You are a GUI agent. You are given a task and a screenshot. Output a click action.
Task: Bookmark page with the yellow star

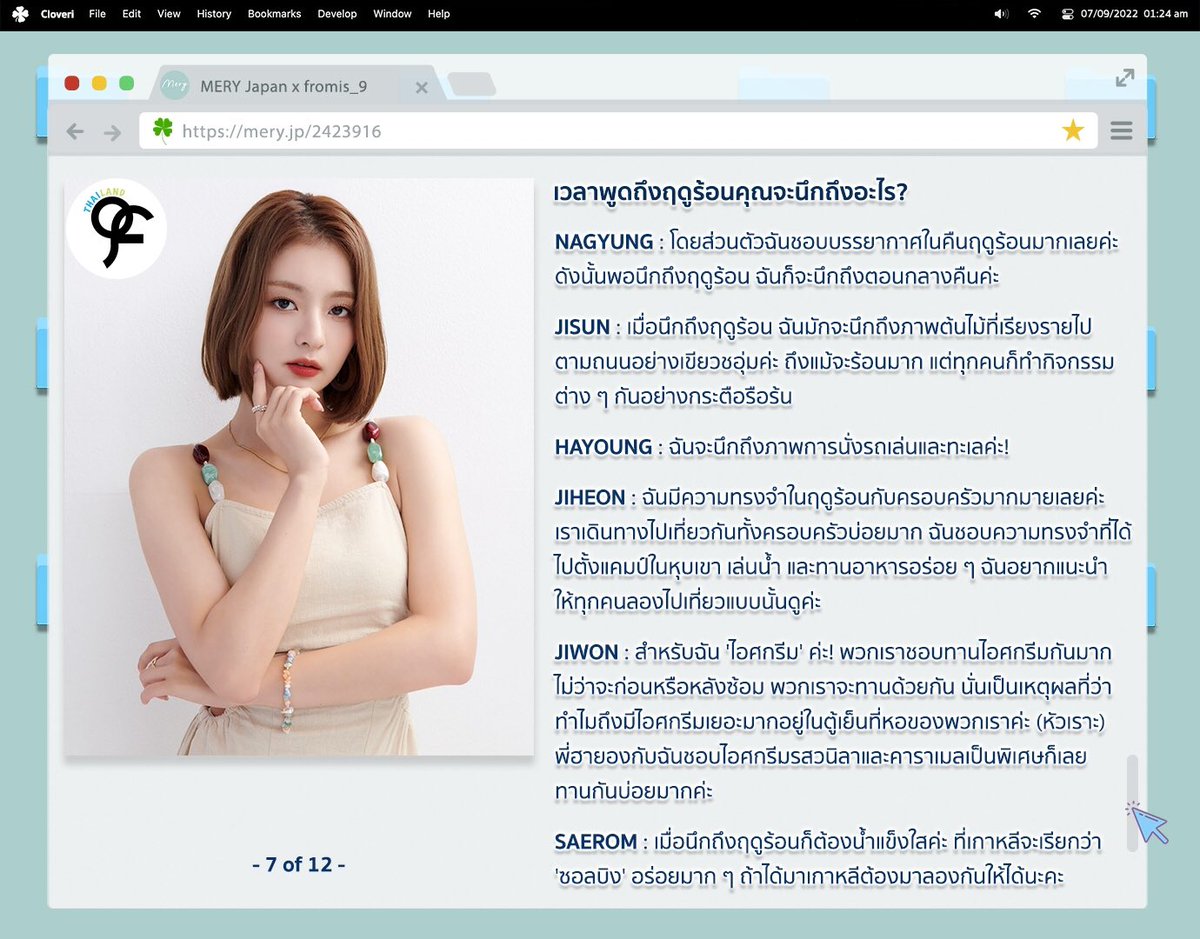1073,130
